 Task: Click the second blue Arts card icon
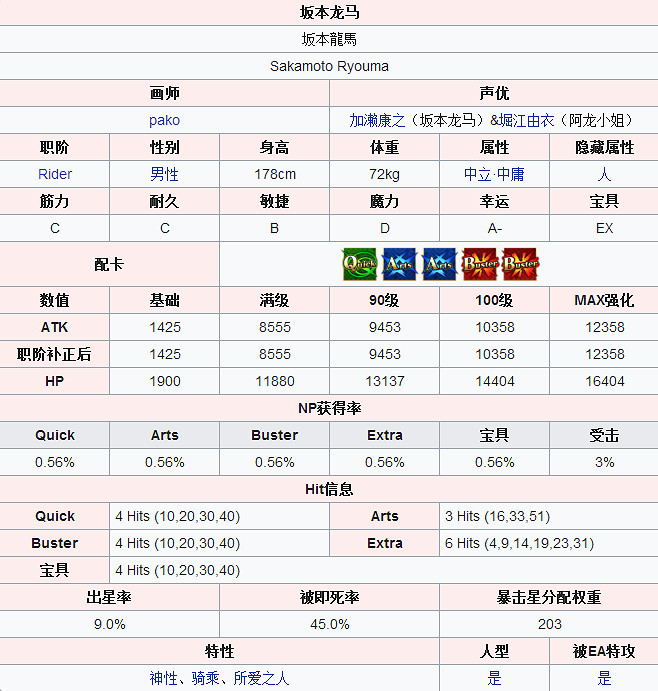tap(439, 264)
